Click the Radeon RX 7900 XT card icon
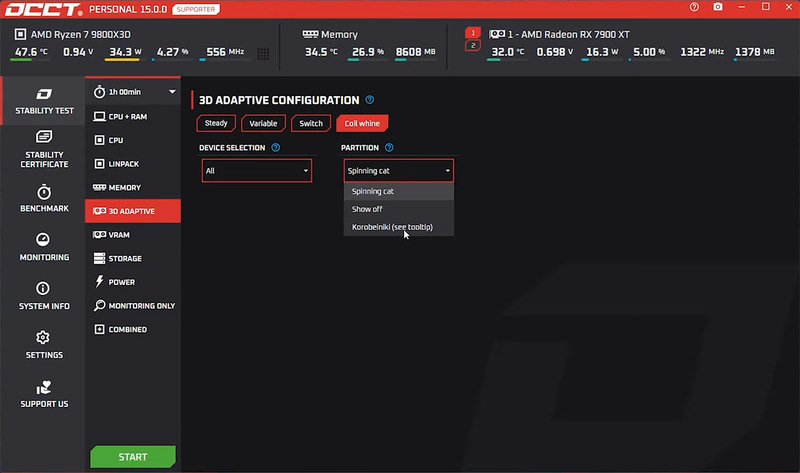Screen dimensions: 800x473 (497, 34)
